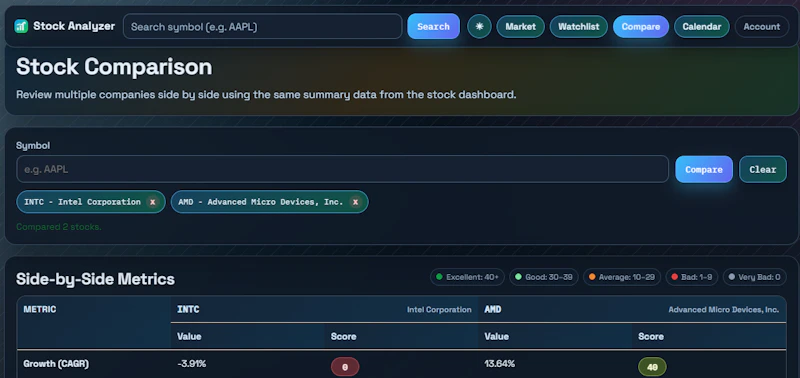Open the Calendar page
The width and height of the screenshot is (800, 378).
(702, 27)
